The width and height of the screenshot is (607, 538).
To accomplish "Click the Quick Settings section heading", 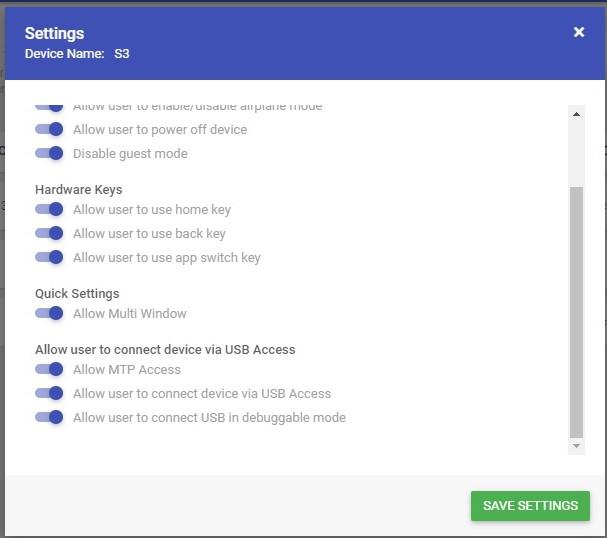I will pyautogui.click(x=77, y=293).
